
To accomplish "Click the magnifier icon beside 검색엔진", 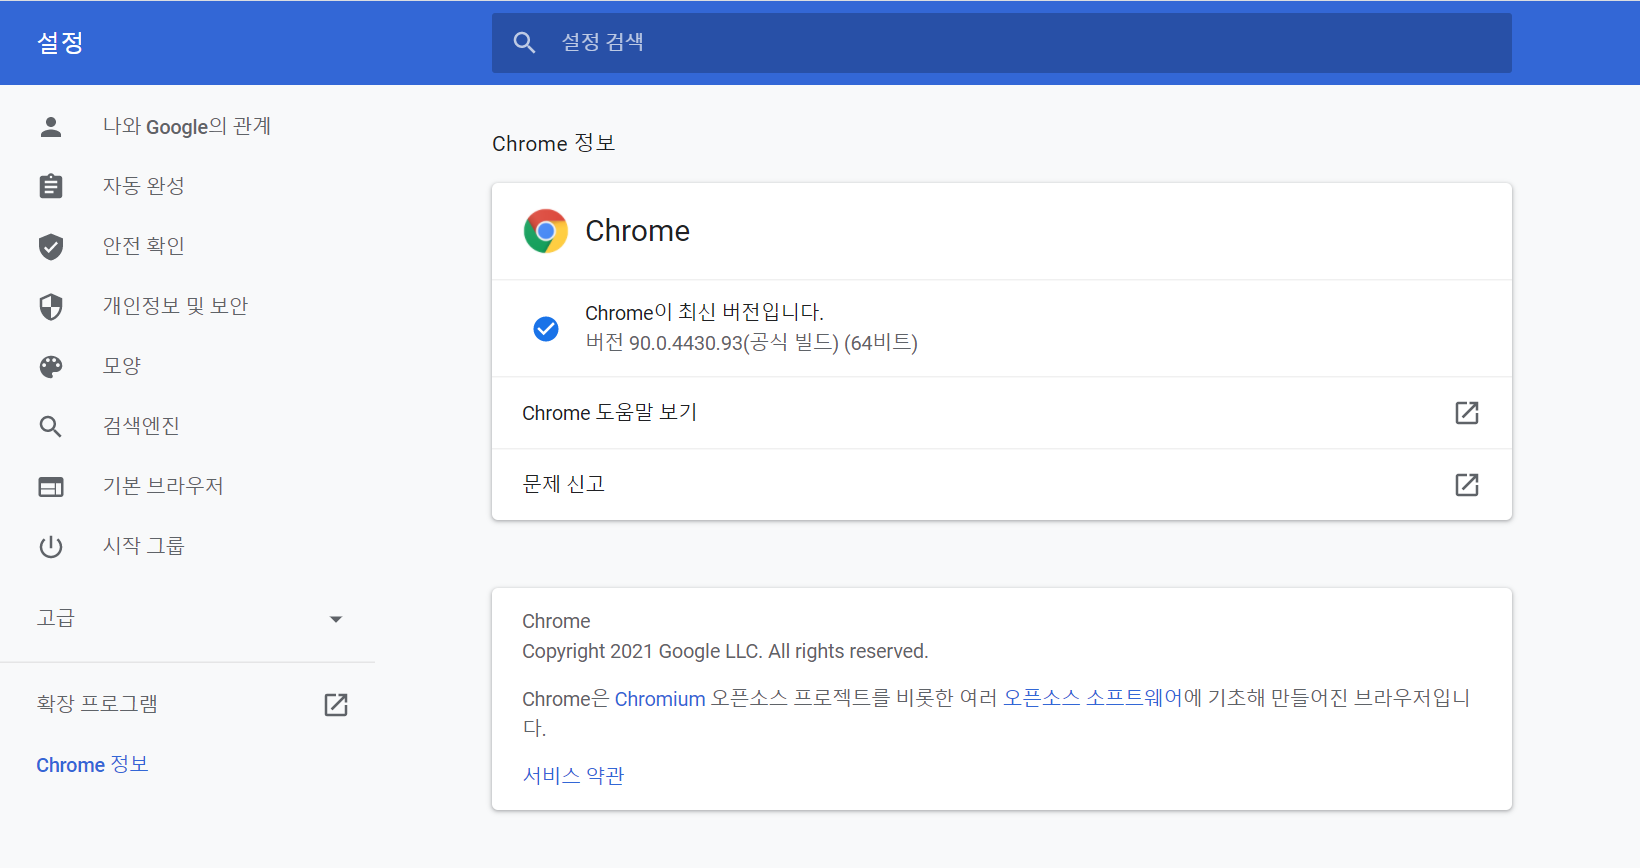I will pos(51,426).
